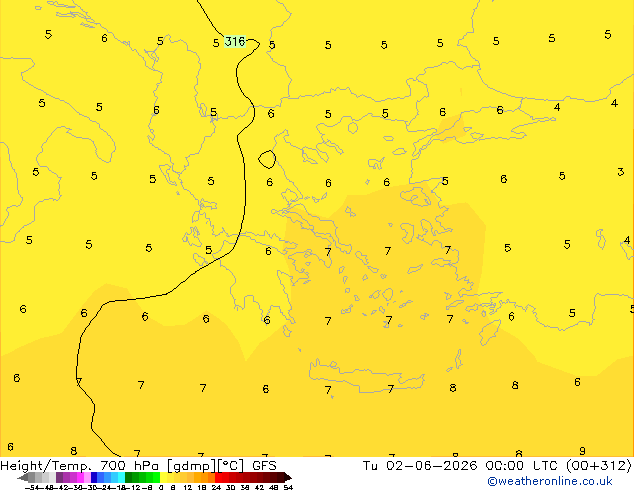Click the 316 contour height label
Screen dimensions: 634x490
pos(235,41)
